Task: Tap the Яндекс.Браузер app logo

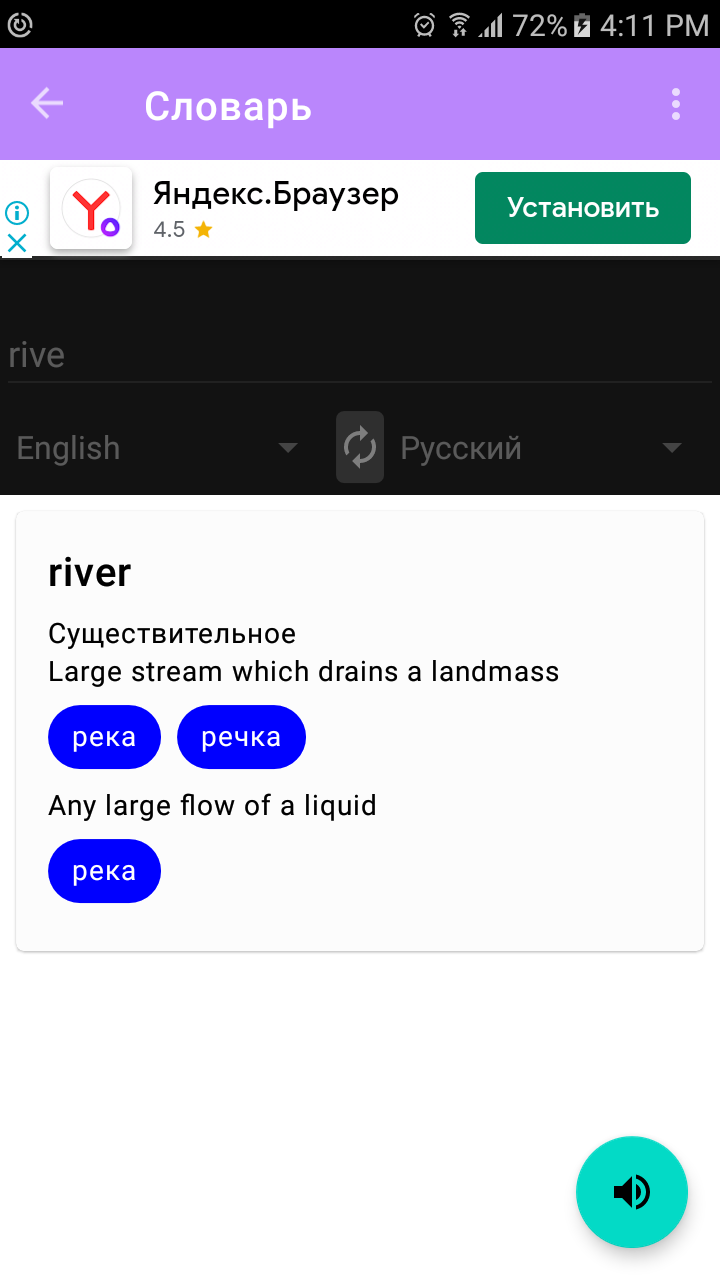Action: [x=91, y=208]
